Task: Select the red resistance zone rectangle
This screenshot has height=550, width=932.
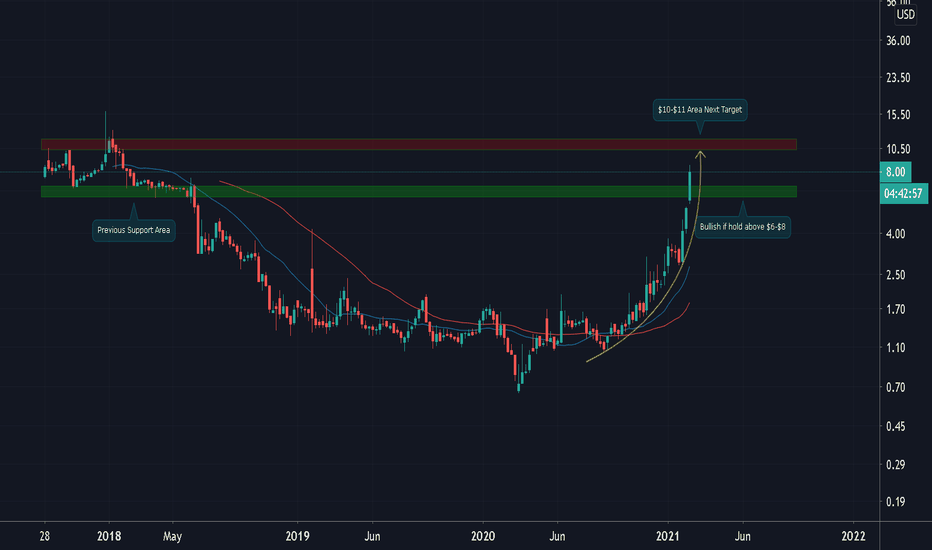Action: (418, 144)
